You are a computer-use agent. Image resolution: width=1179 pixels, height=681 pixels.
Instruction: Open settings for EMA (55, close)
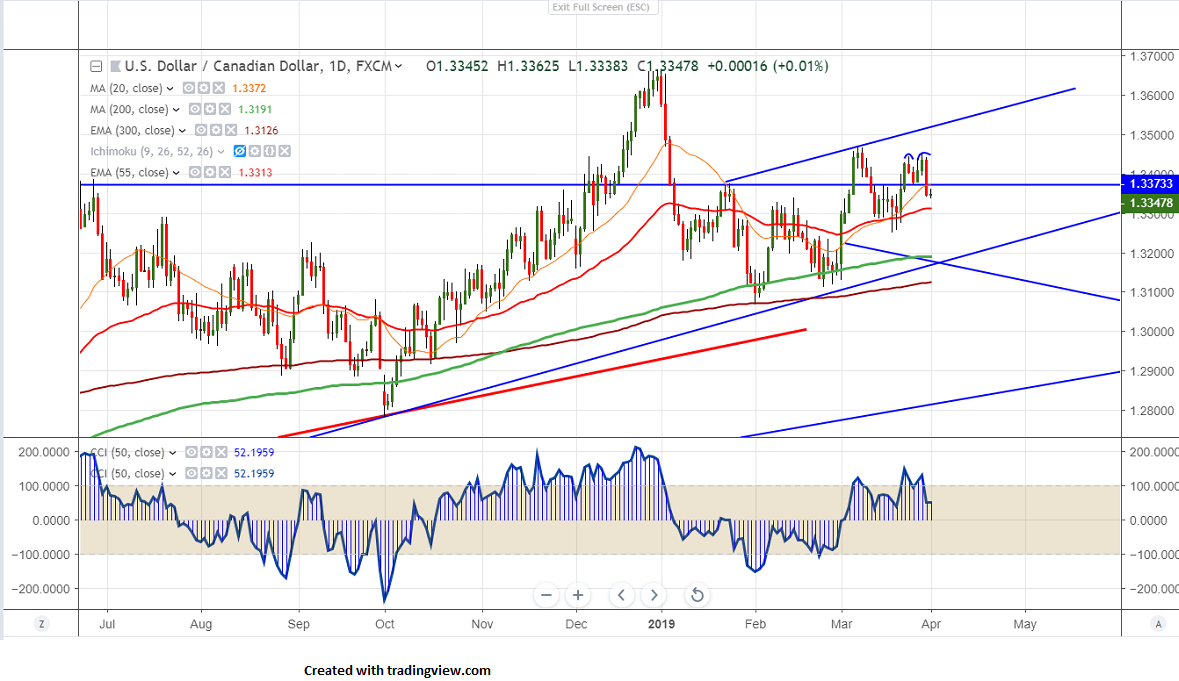[210, 172]
